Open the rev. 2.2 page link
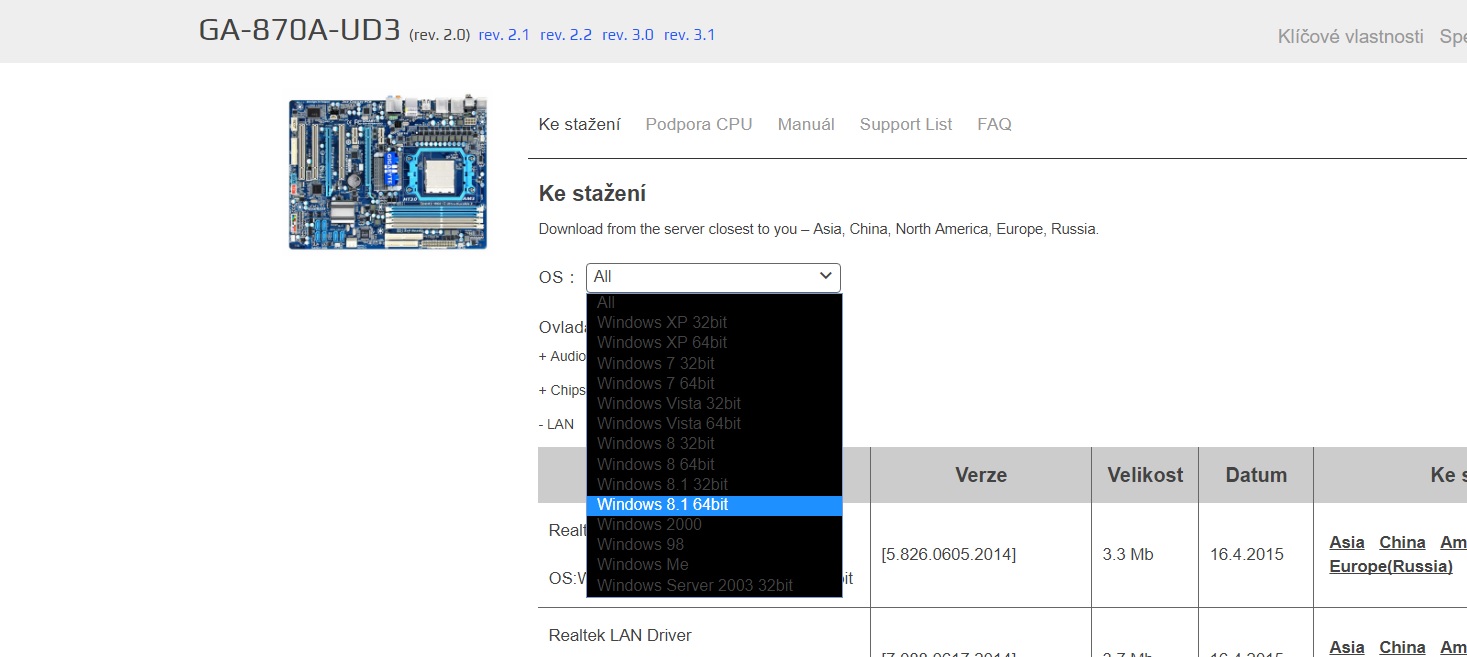This screenshot has width=1467, height=657. (x=566, y=35)
